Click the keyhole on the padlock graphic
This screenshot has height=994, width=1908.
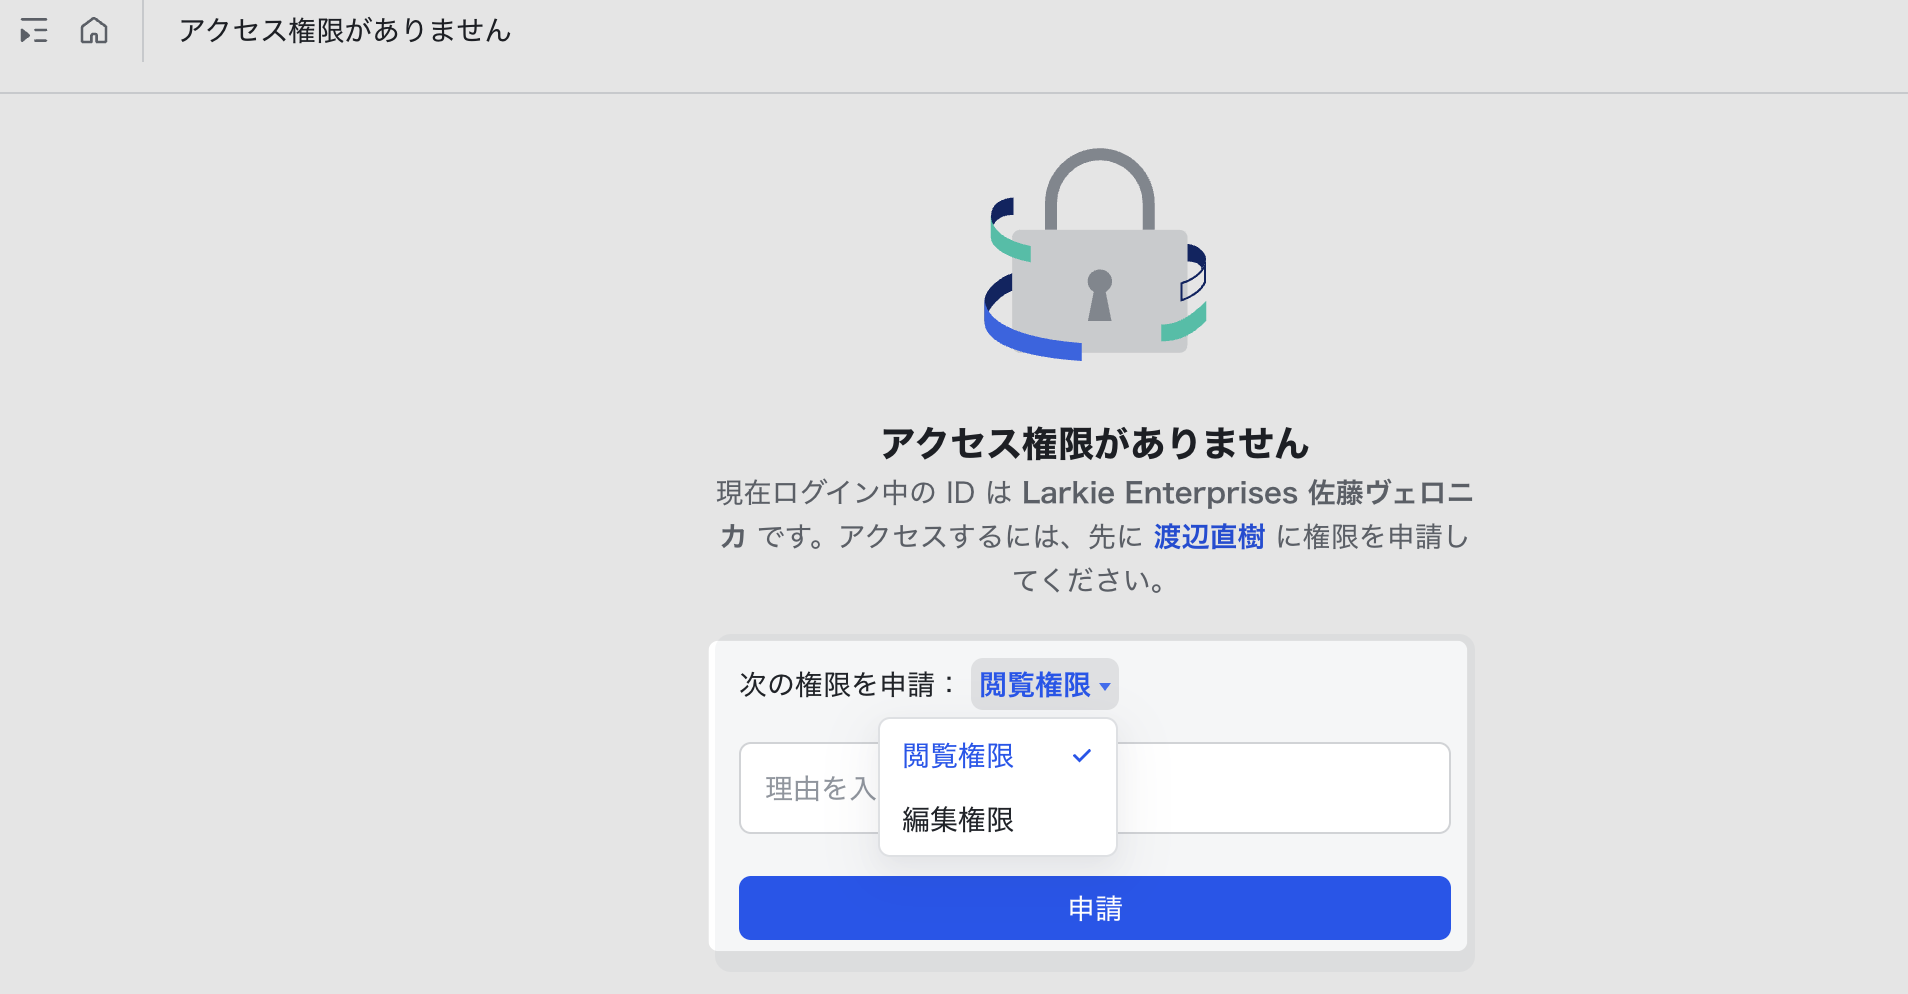point(1100,295)
